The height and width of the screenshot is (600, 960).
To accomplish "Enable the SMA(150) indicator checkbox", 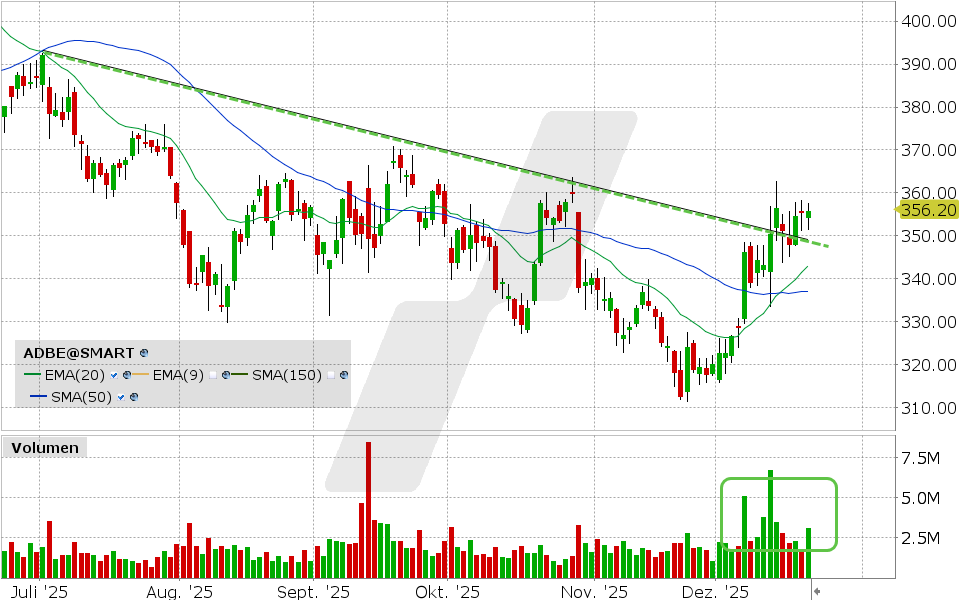I will 330,375.
